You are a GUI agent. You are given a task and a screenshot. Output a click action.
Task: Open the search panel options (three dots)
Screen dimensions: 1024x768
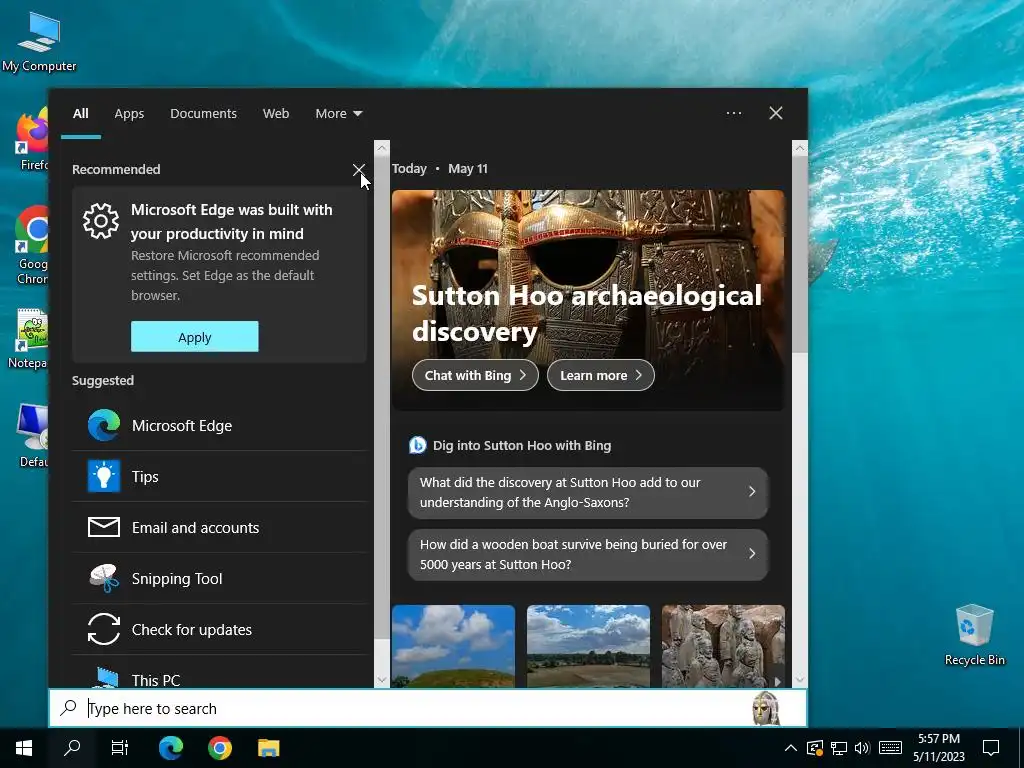(x=734, y=113)
